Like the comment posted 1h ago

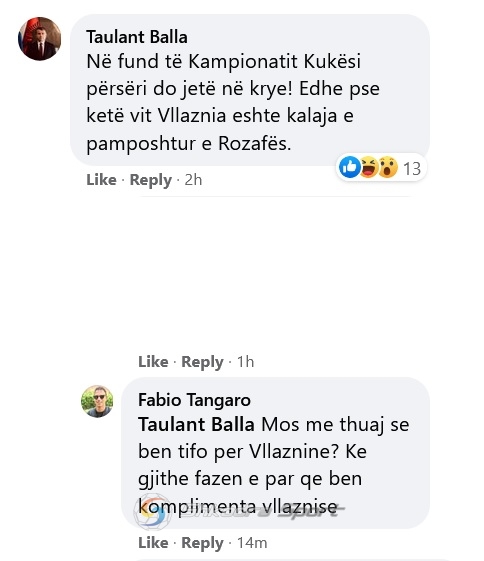tap(153, 362)
